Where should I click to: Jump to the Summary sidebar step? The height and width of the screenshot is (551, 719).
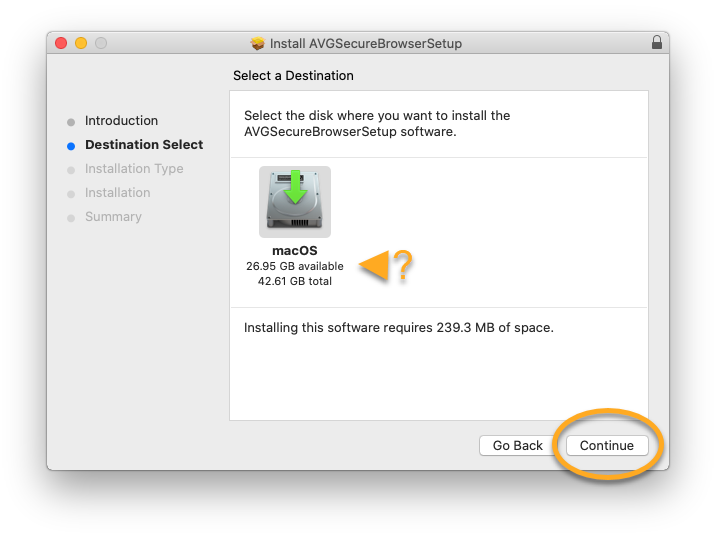tap(113, 217)
